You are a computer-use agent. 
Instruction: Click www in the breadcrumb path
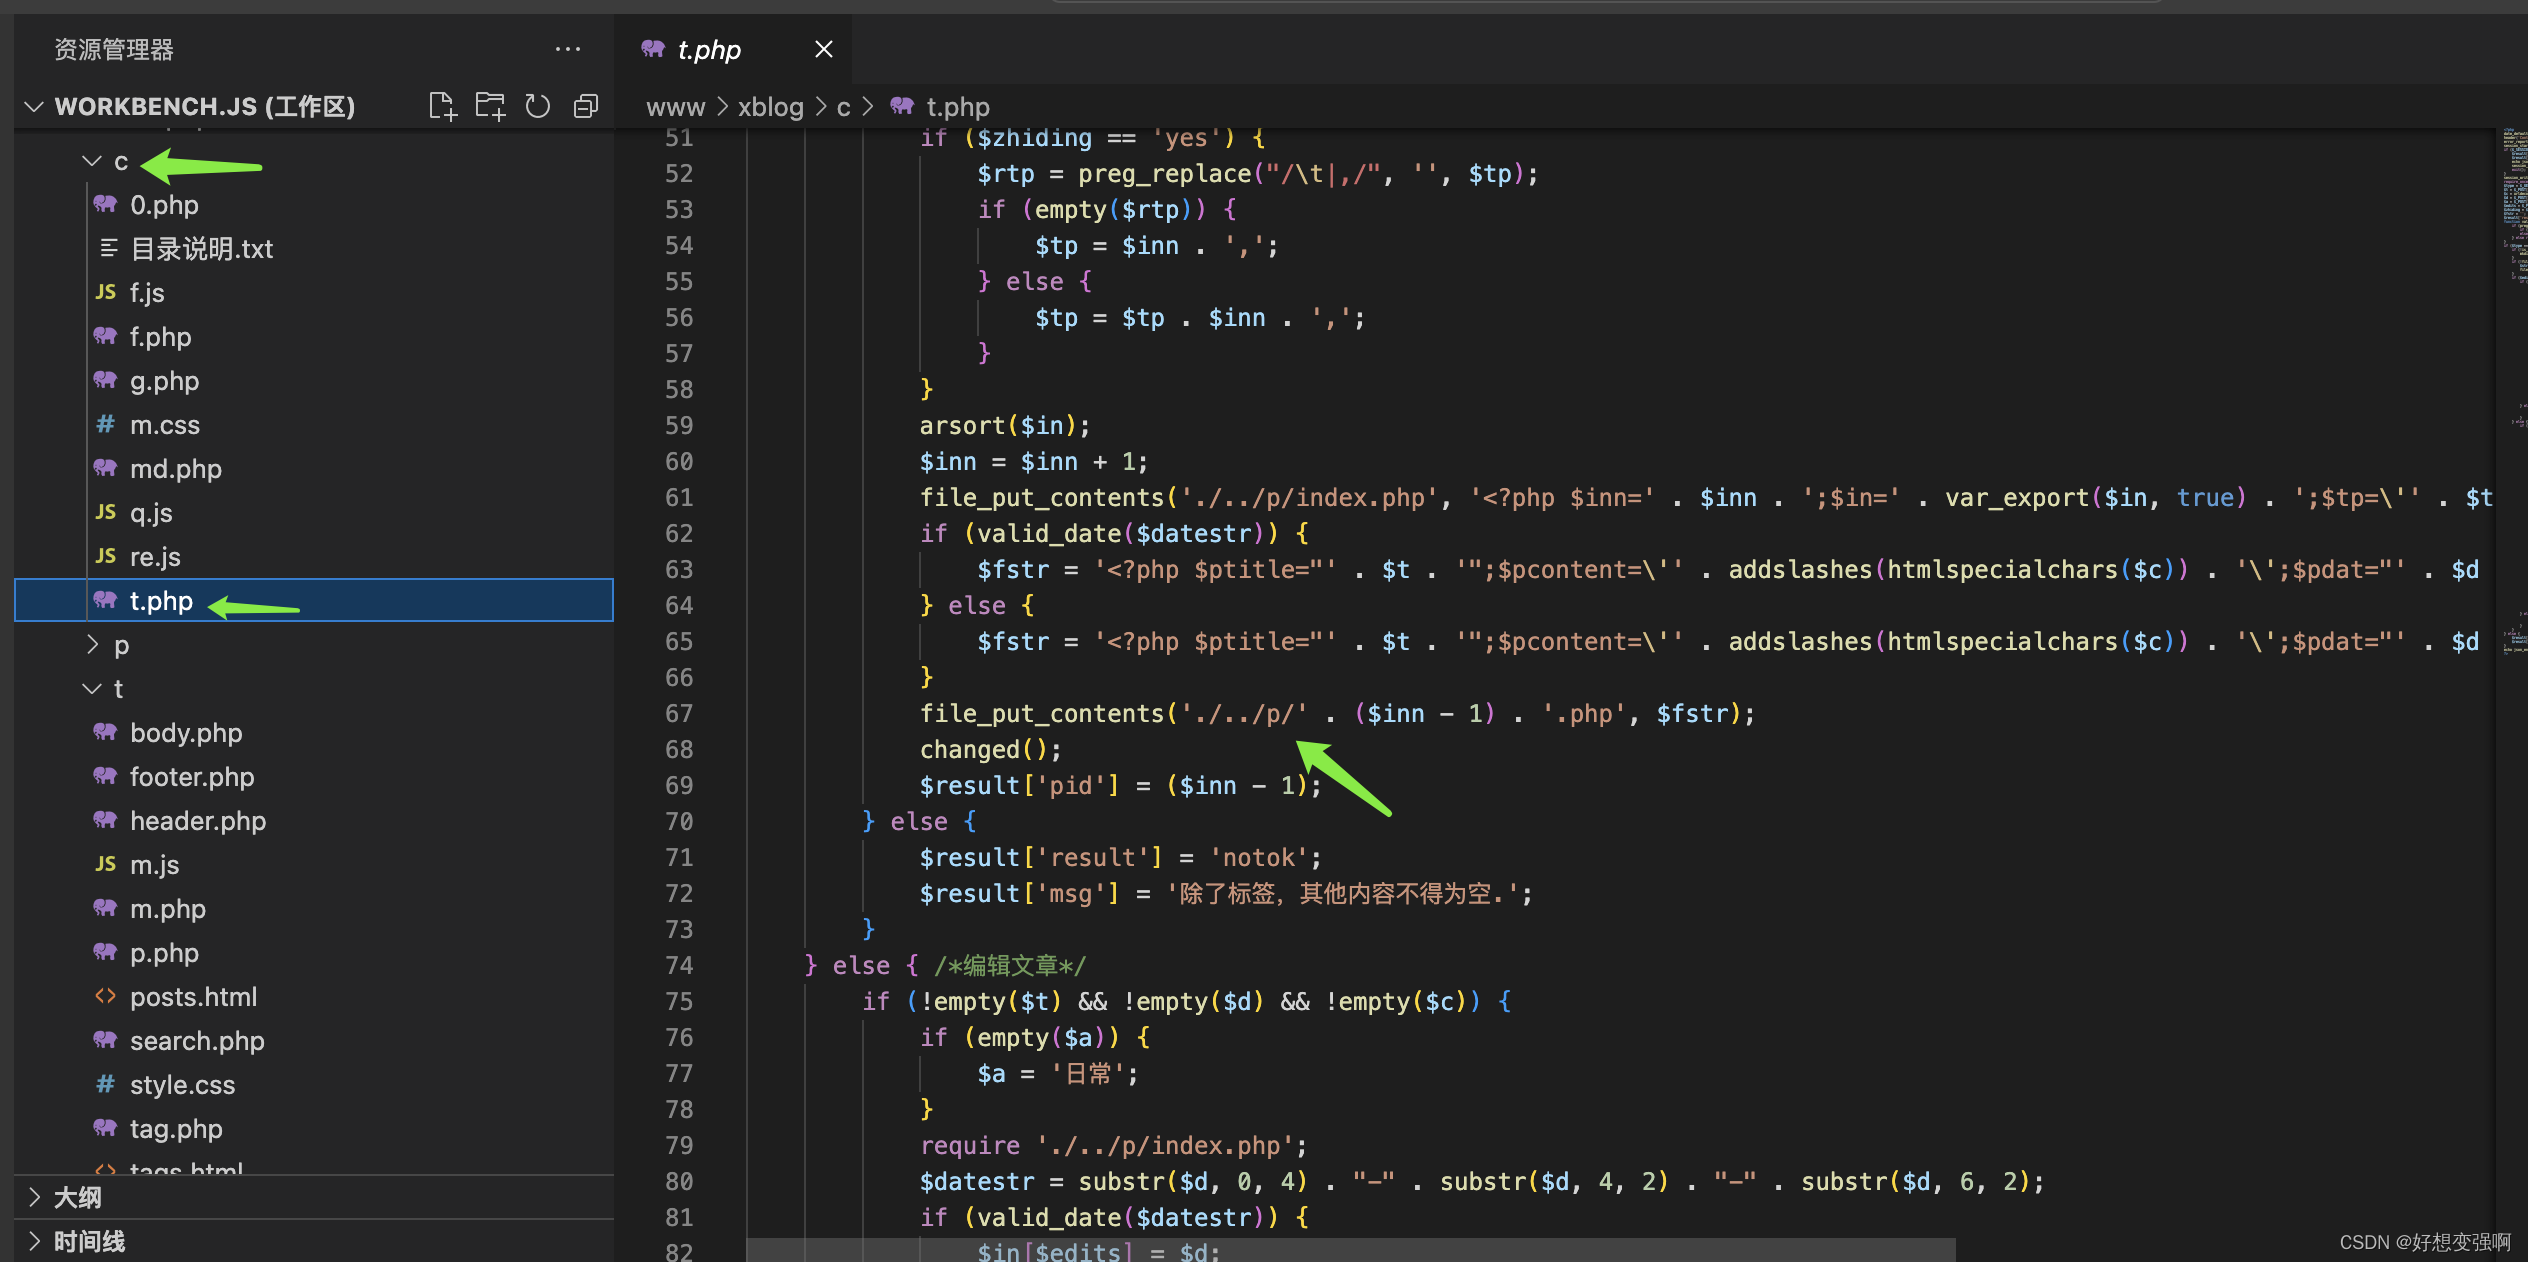point(675,107)
